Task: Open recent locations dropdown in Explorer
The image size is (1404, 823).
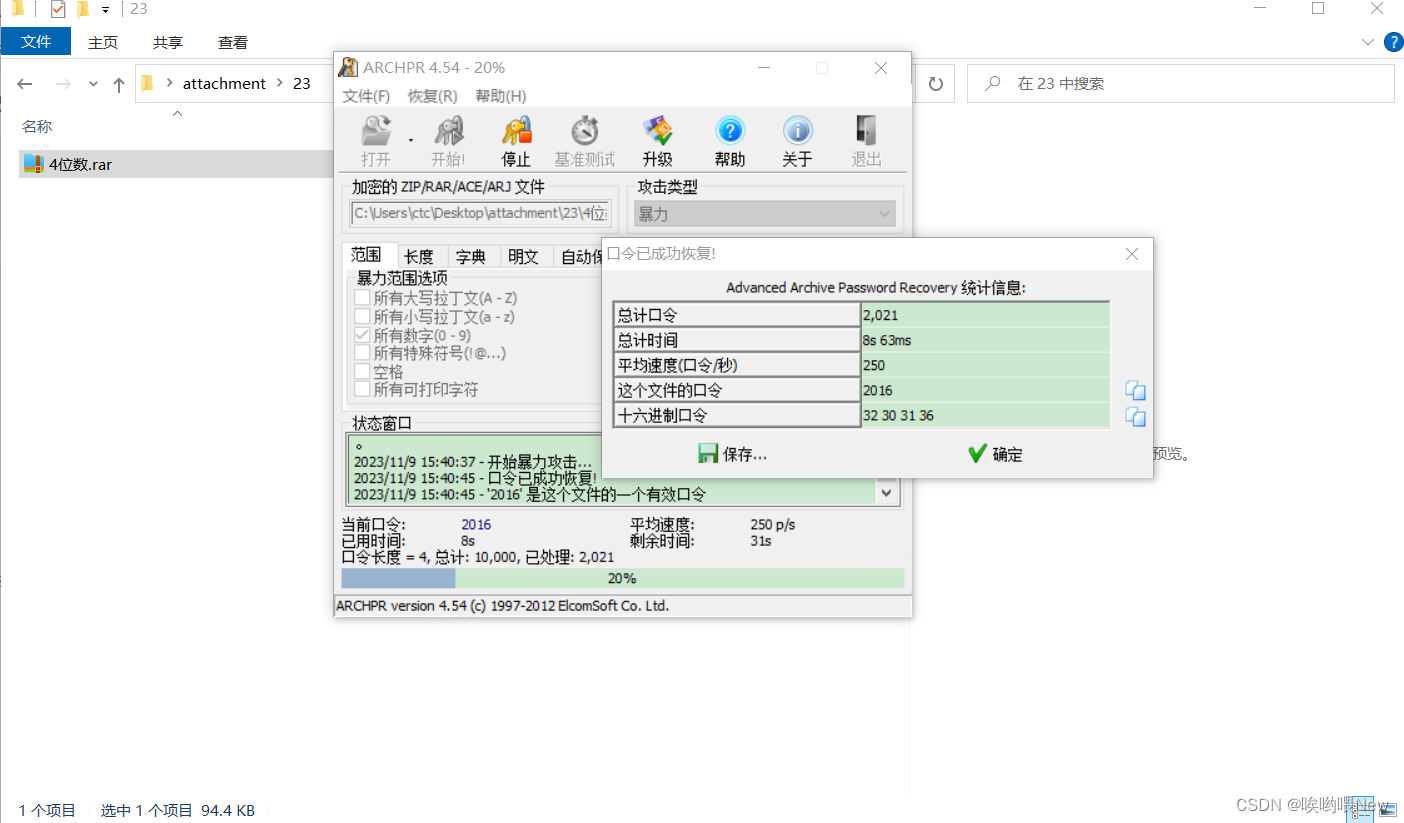Action: click(x=94, y=84)
